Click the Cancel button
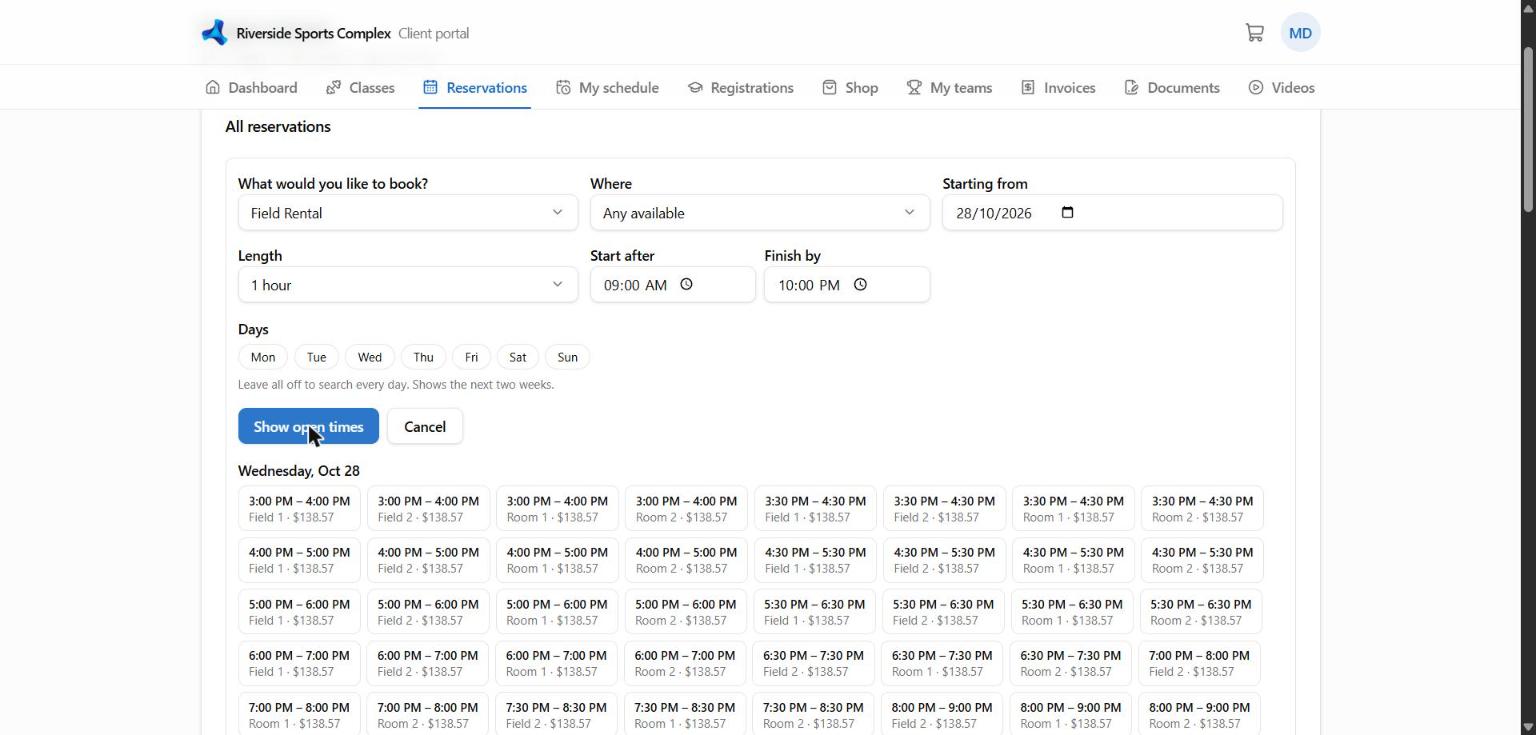Image resolution: width=1536 pixels, height=735 pixels. (x=425, y=426)
